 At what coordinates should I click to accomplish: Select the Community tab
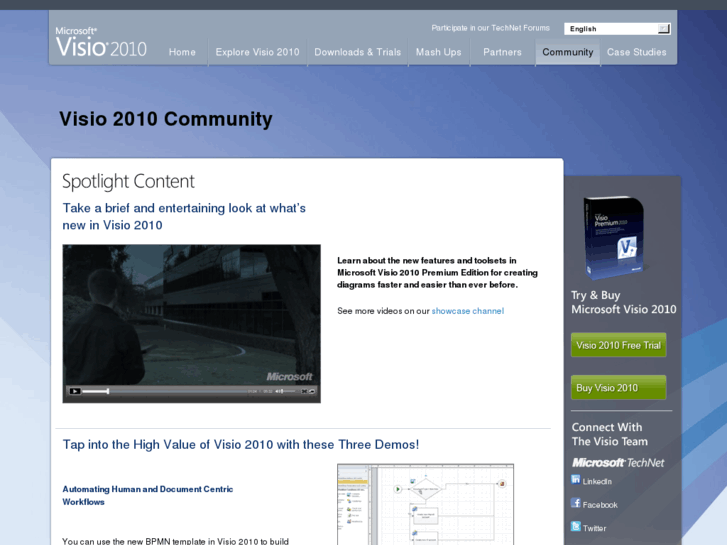click(x=568, y=52)
